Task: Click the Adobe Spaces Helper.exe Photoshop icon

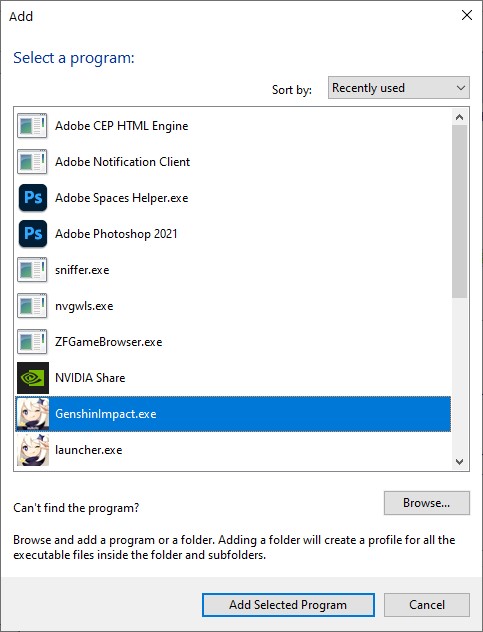Action: tap(33, 198)
